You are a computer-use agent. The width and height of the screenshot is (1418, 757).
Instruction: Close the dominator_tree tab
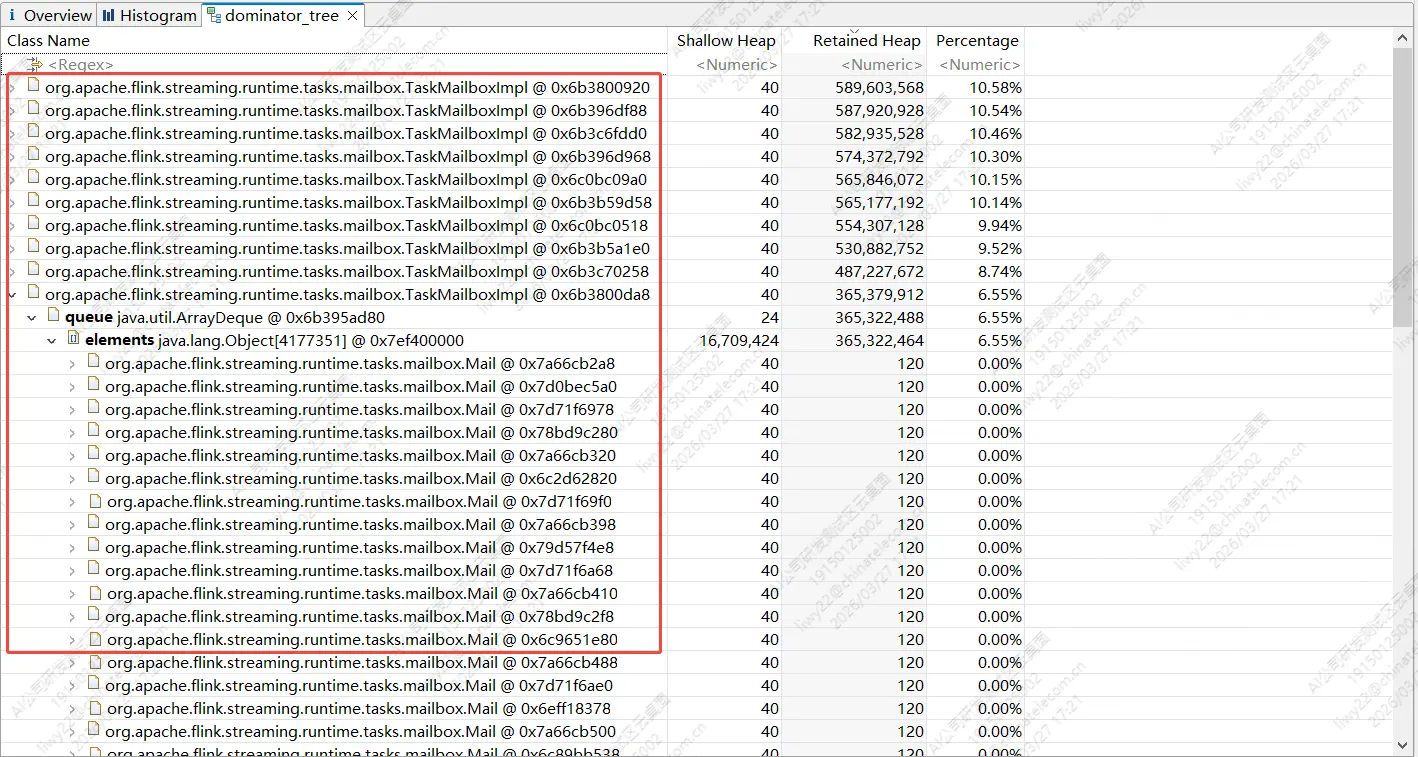click(352, 15)
